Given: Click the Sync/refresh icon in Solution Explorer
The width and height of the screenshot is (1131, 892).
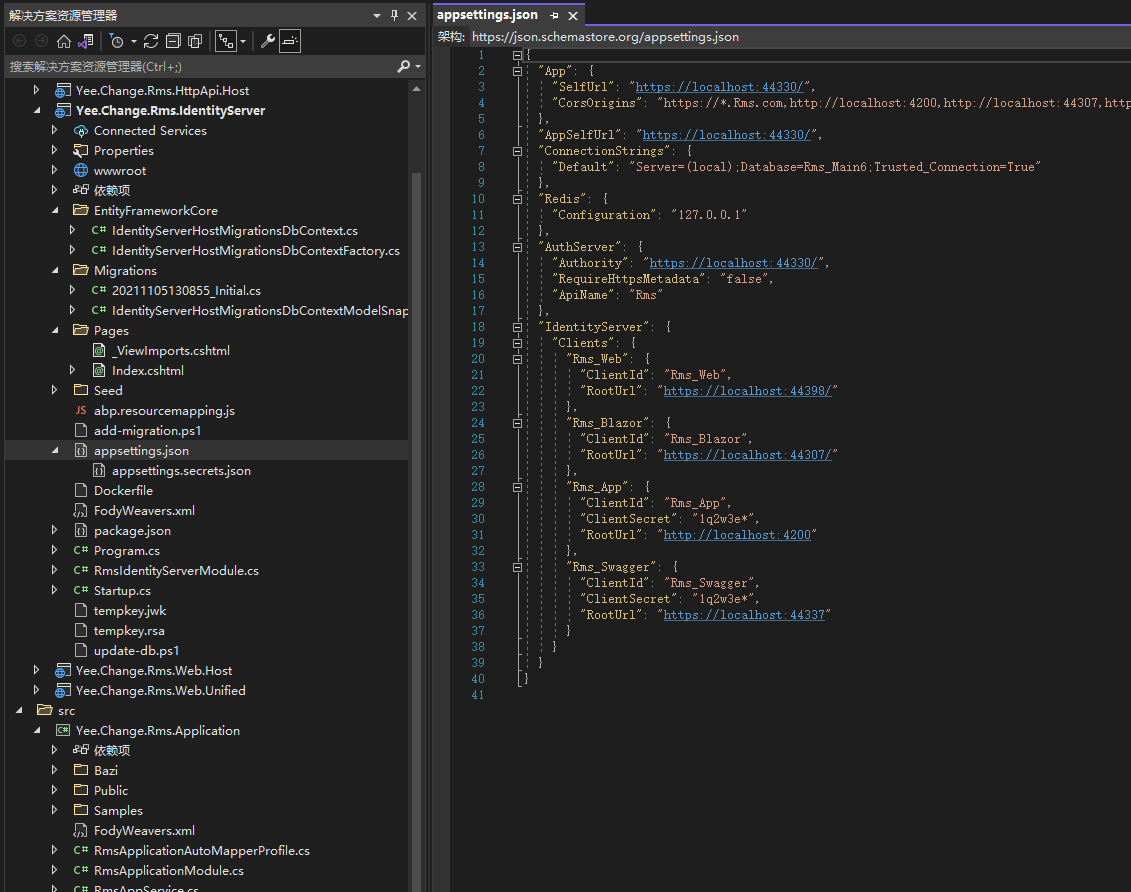Looking at the screenshot, I should 151,41.
